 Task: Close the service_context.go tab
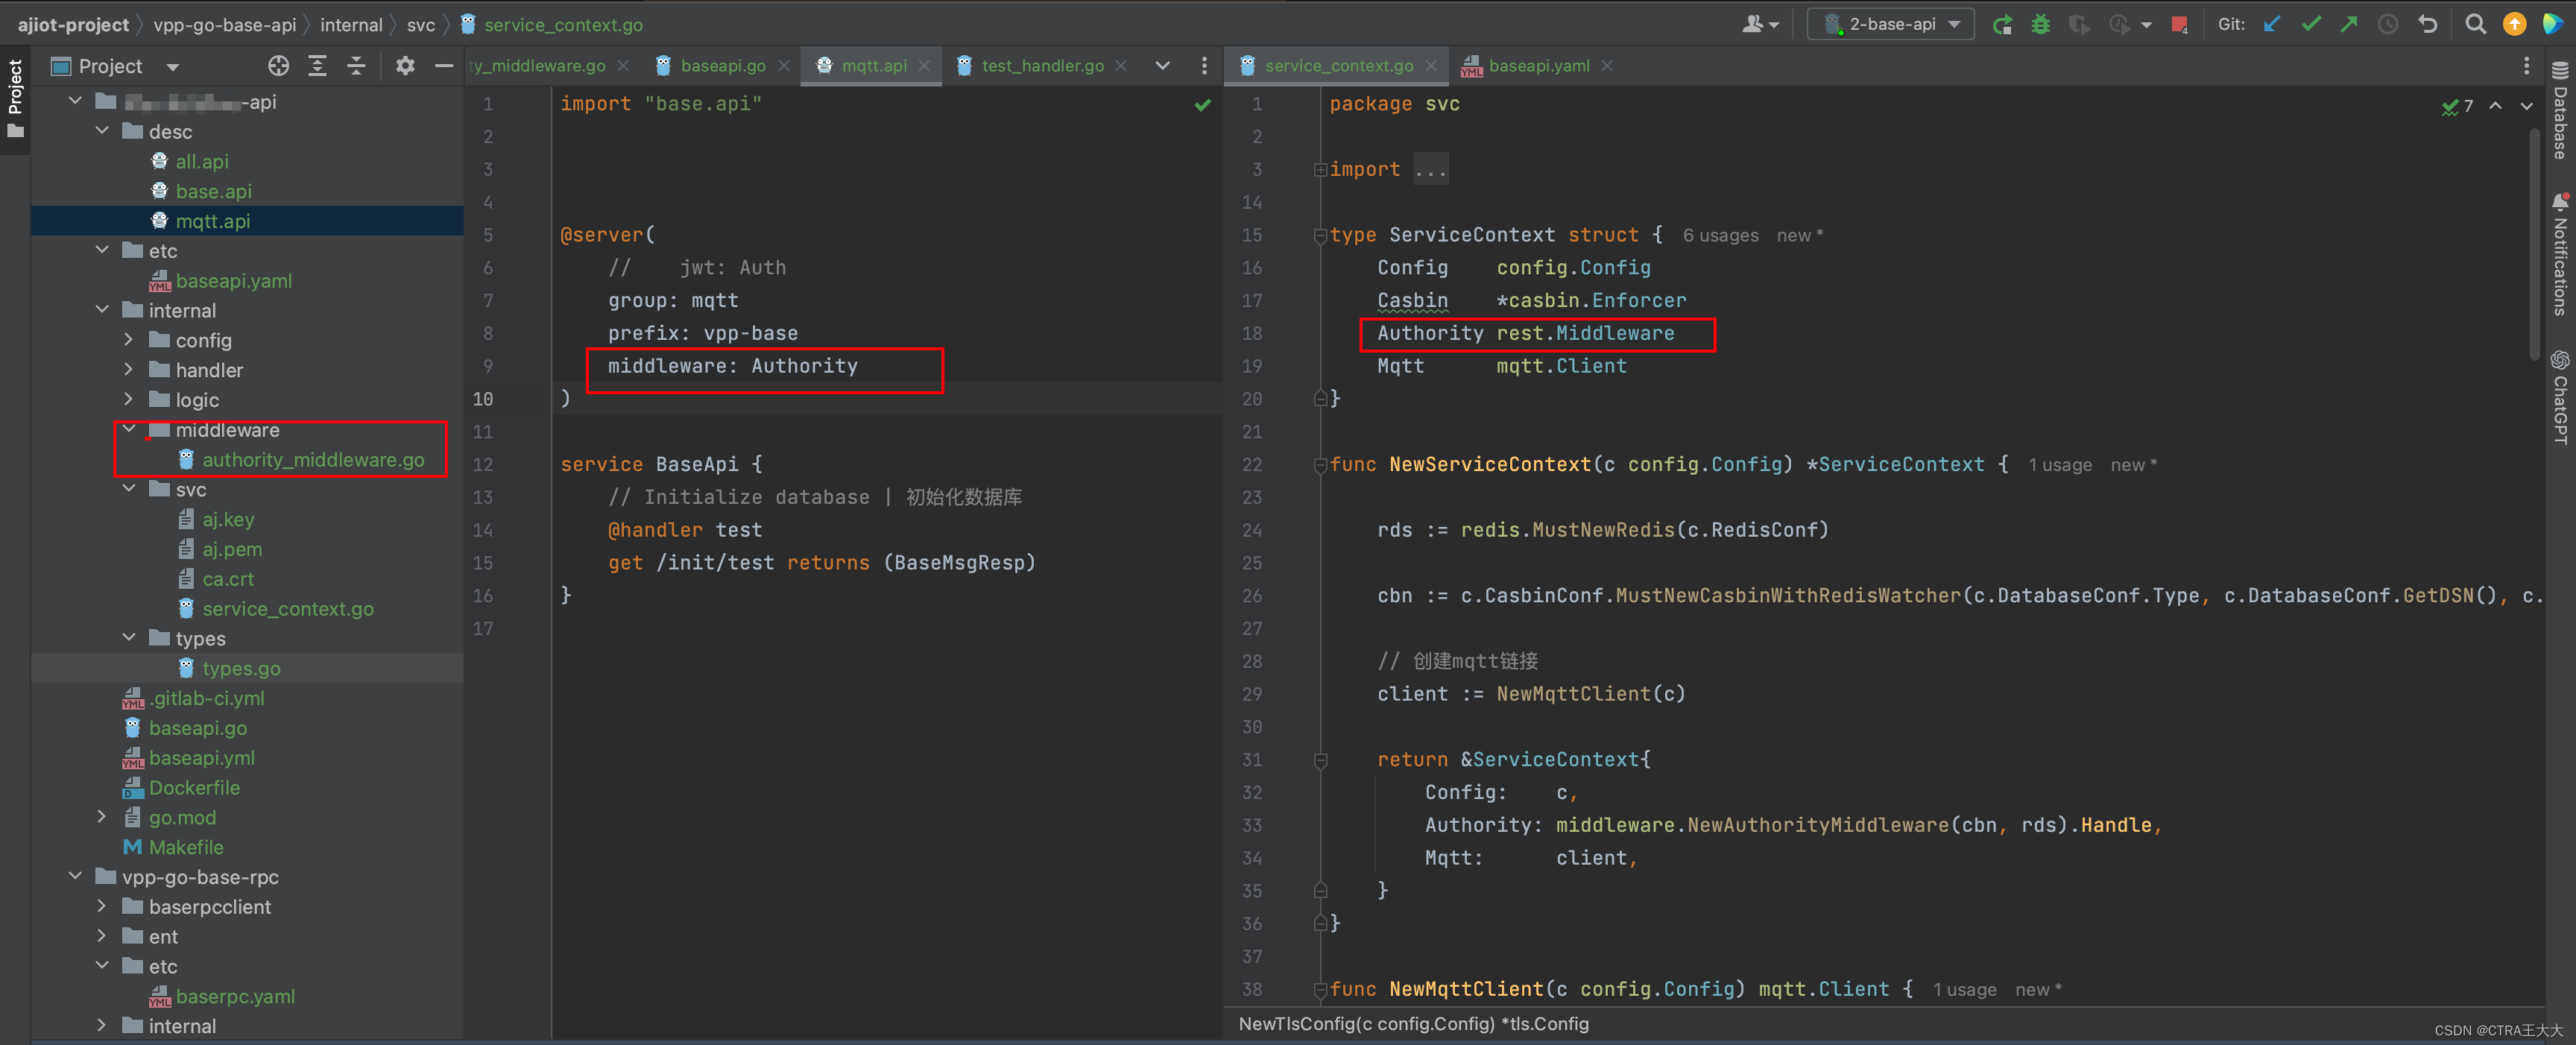1431,66
